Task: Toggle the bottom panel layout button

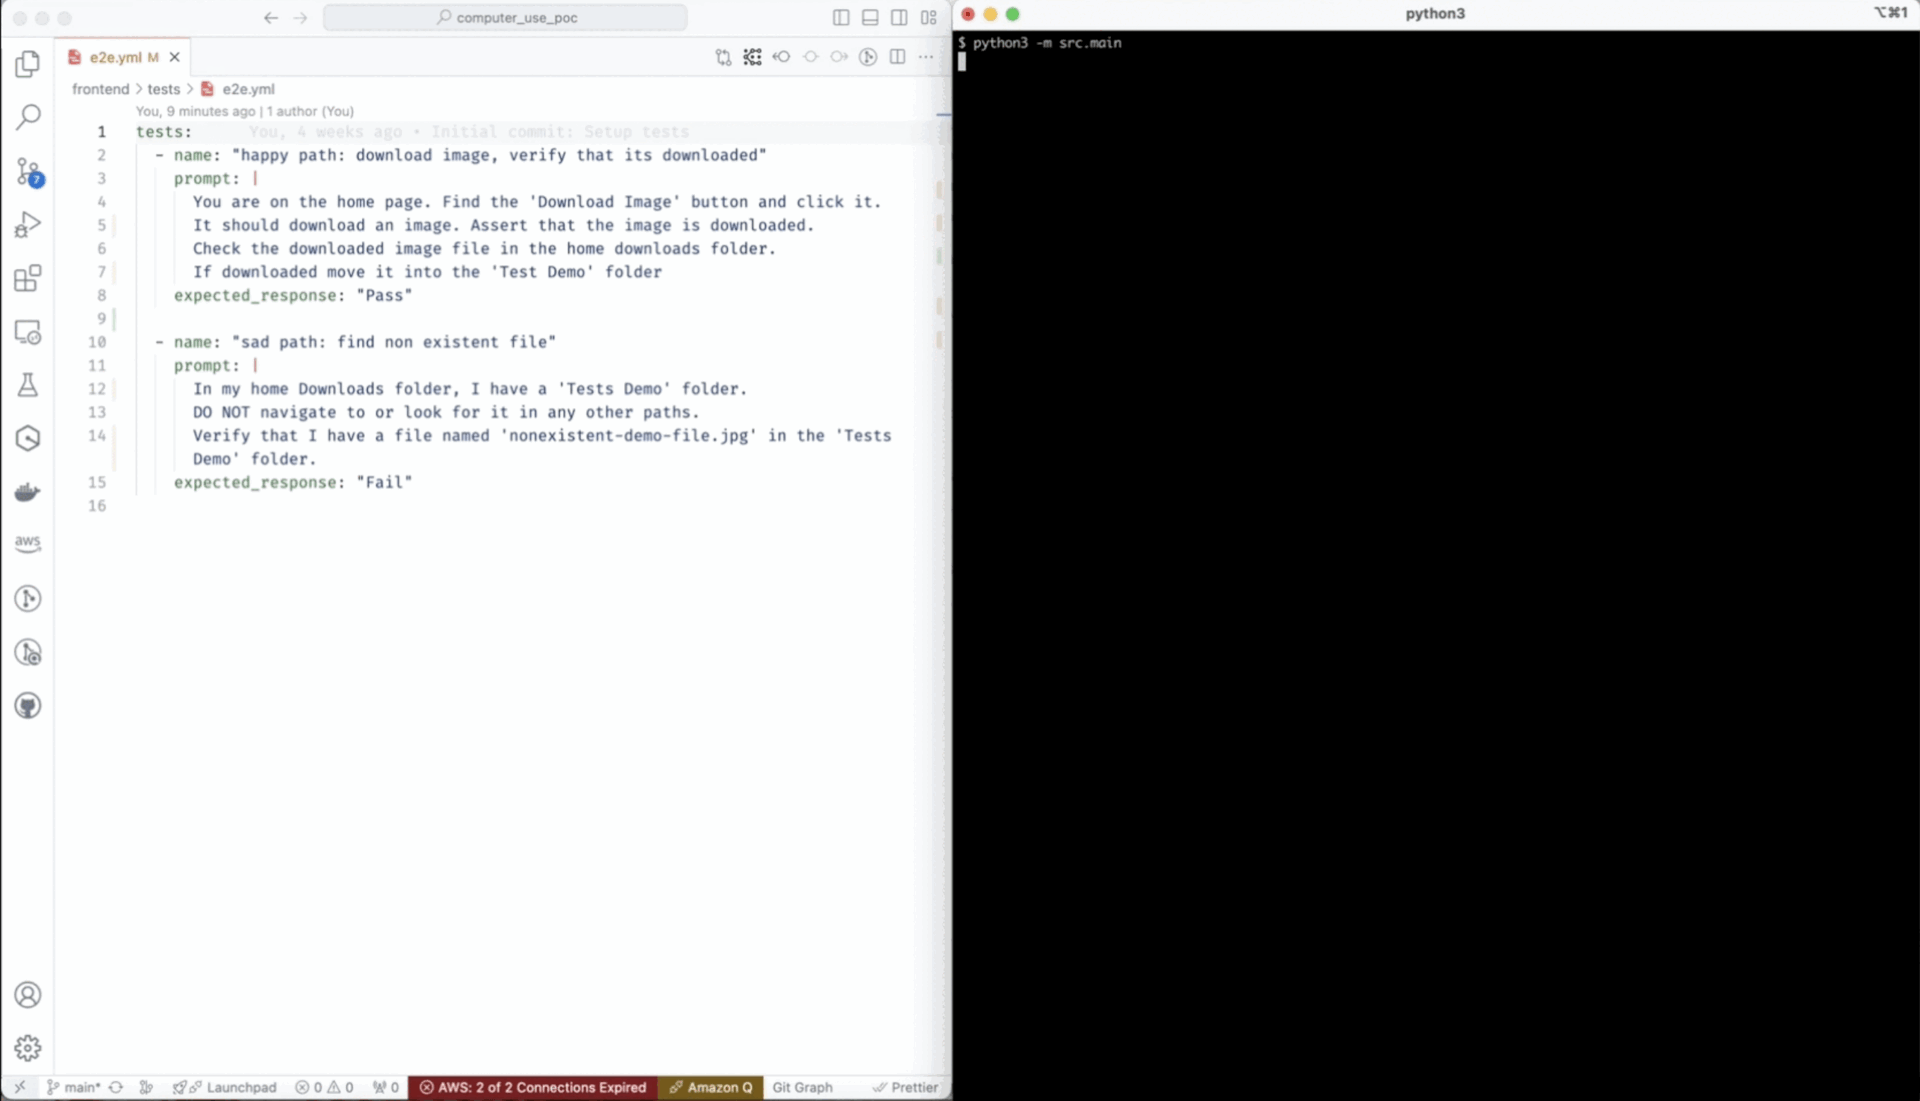Action: 870,18
